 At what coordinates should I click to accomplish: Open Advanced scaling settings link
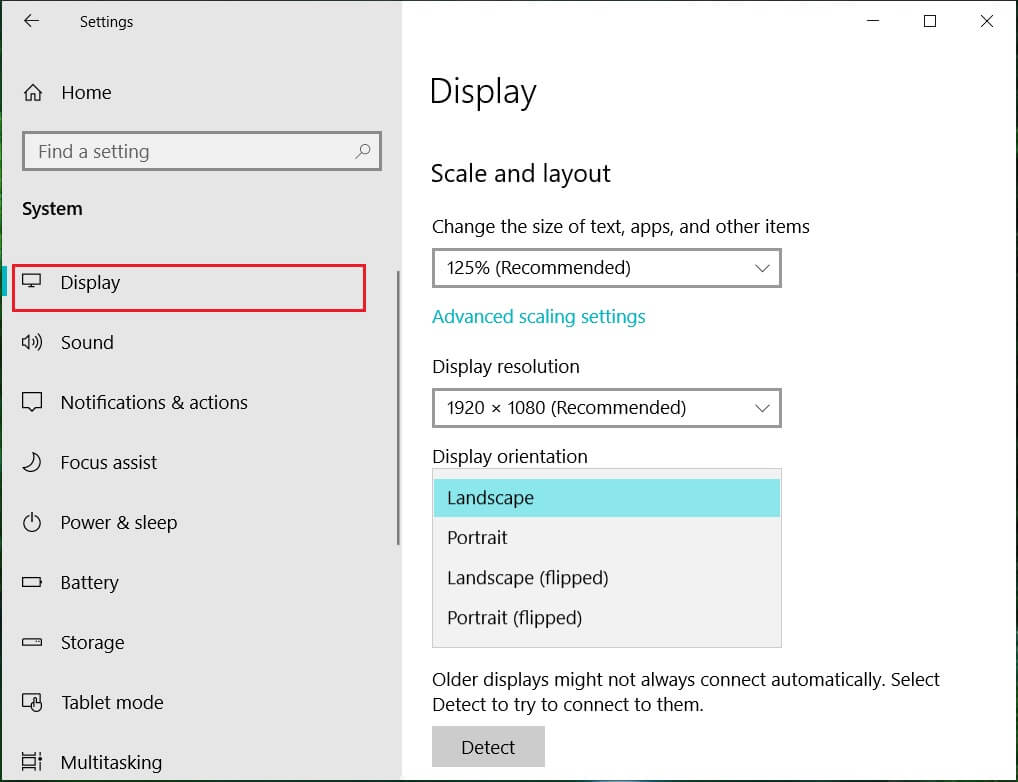(x=539, y=316)
